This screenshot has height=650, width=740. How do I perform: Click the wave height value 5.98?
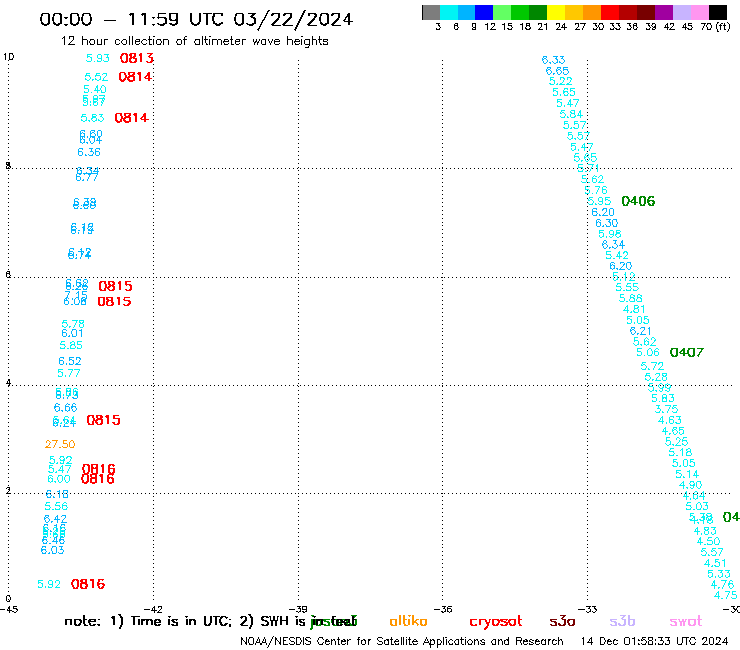(x=610, y=234)
